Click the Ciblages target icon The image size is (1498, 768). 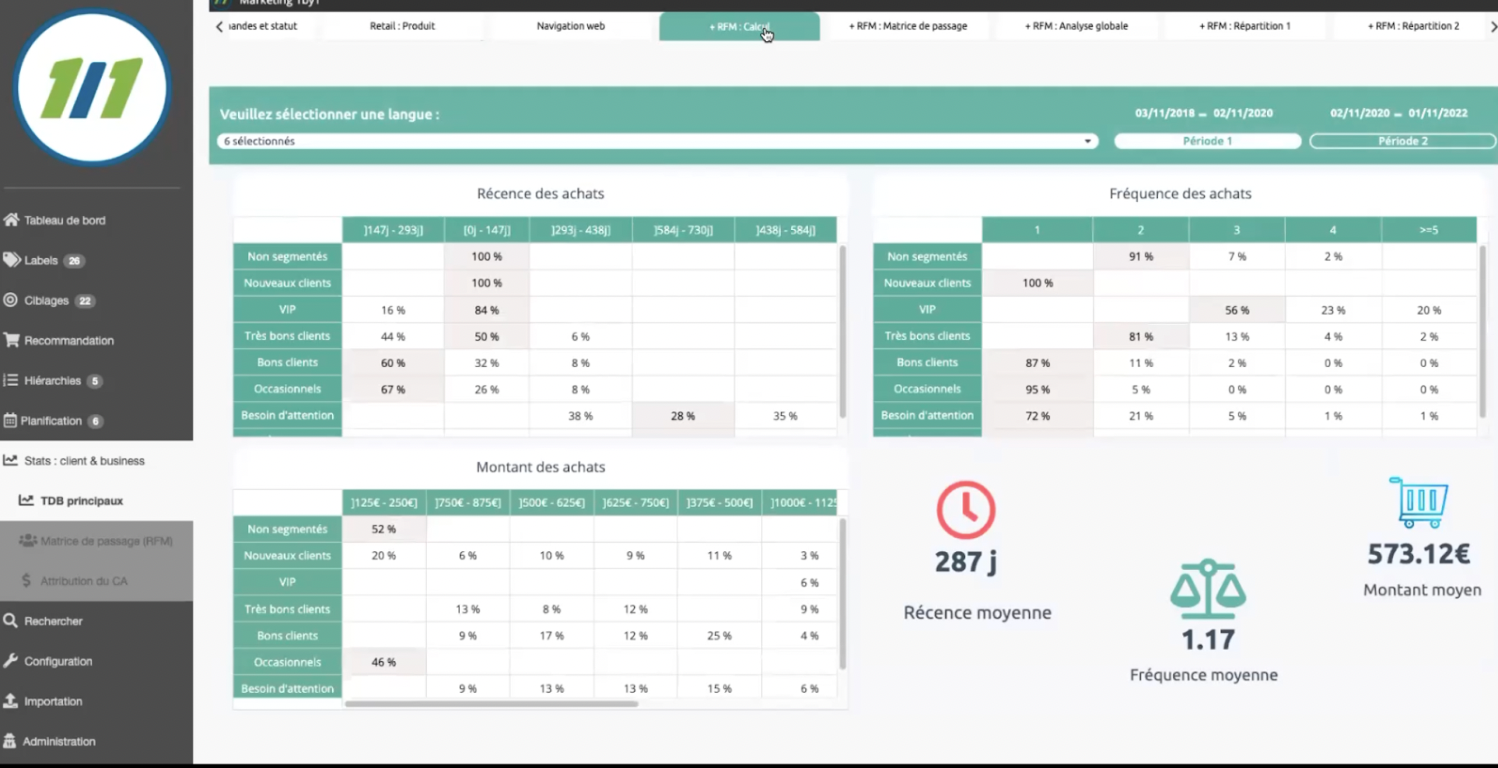click(11, 300)
